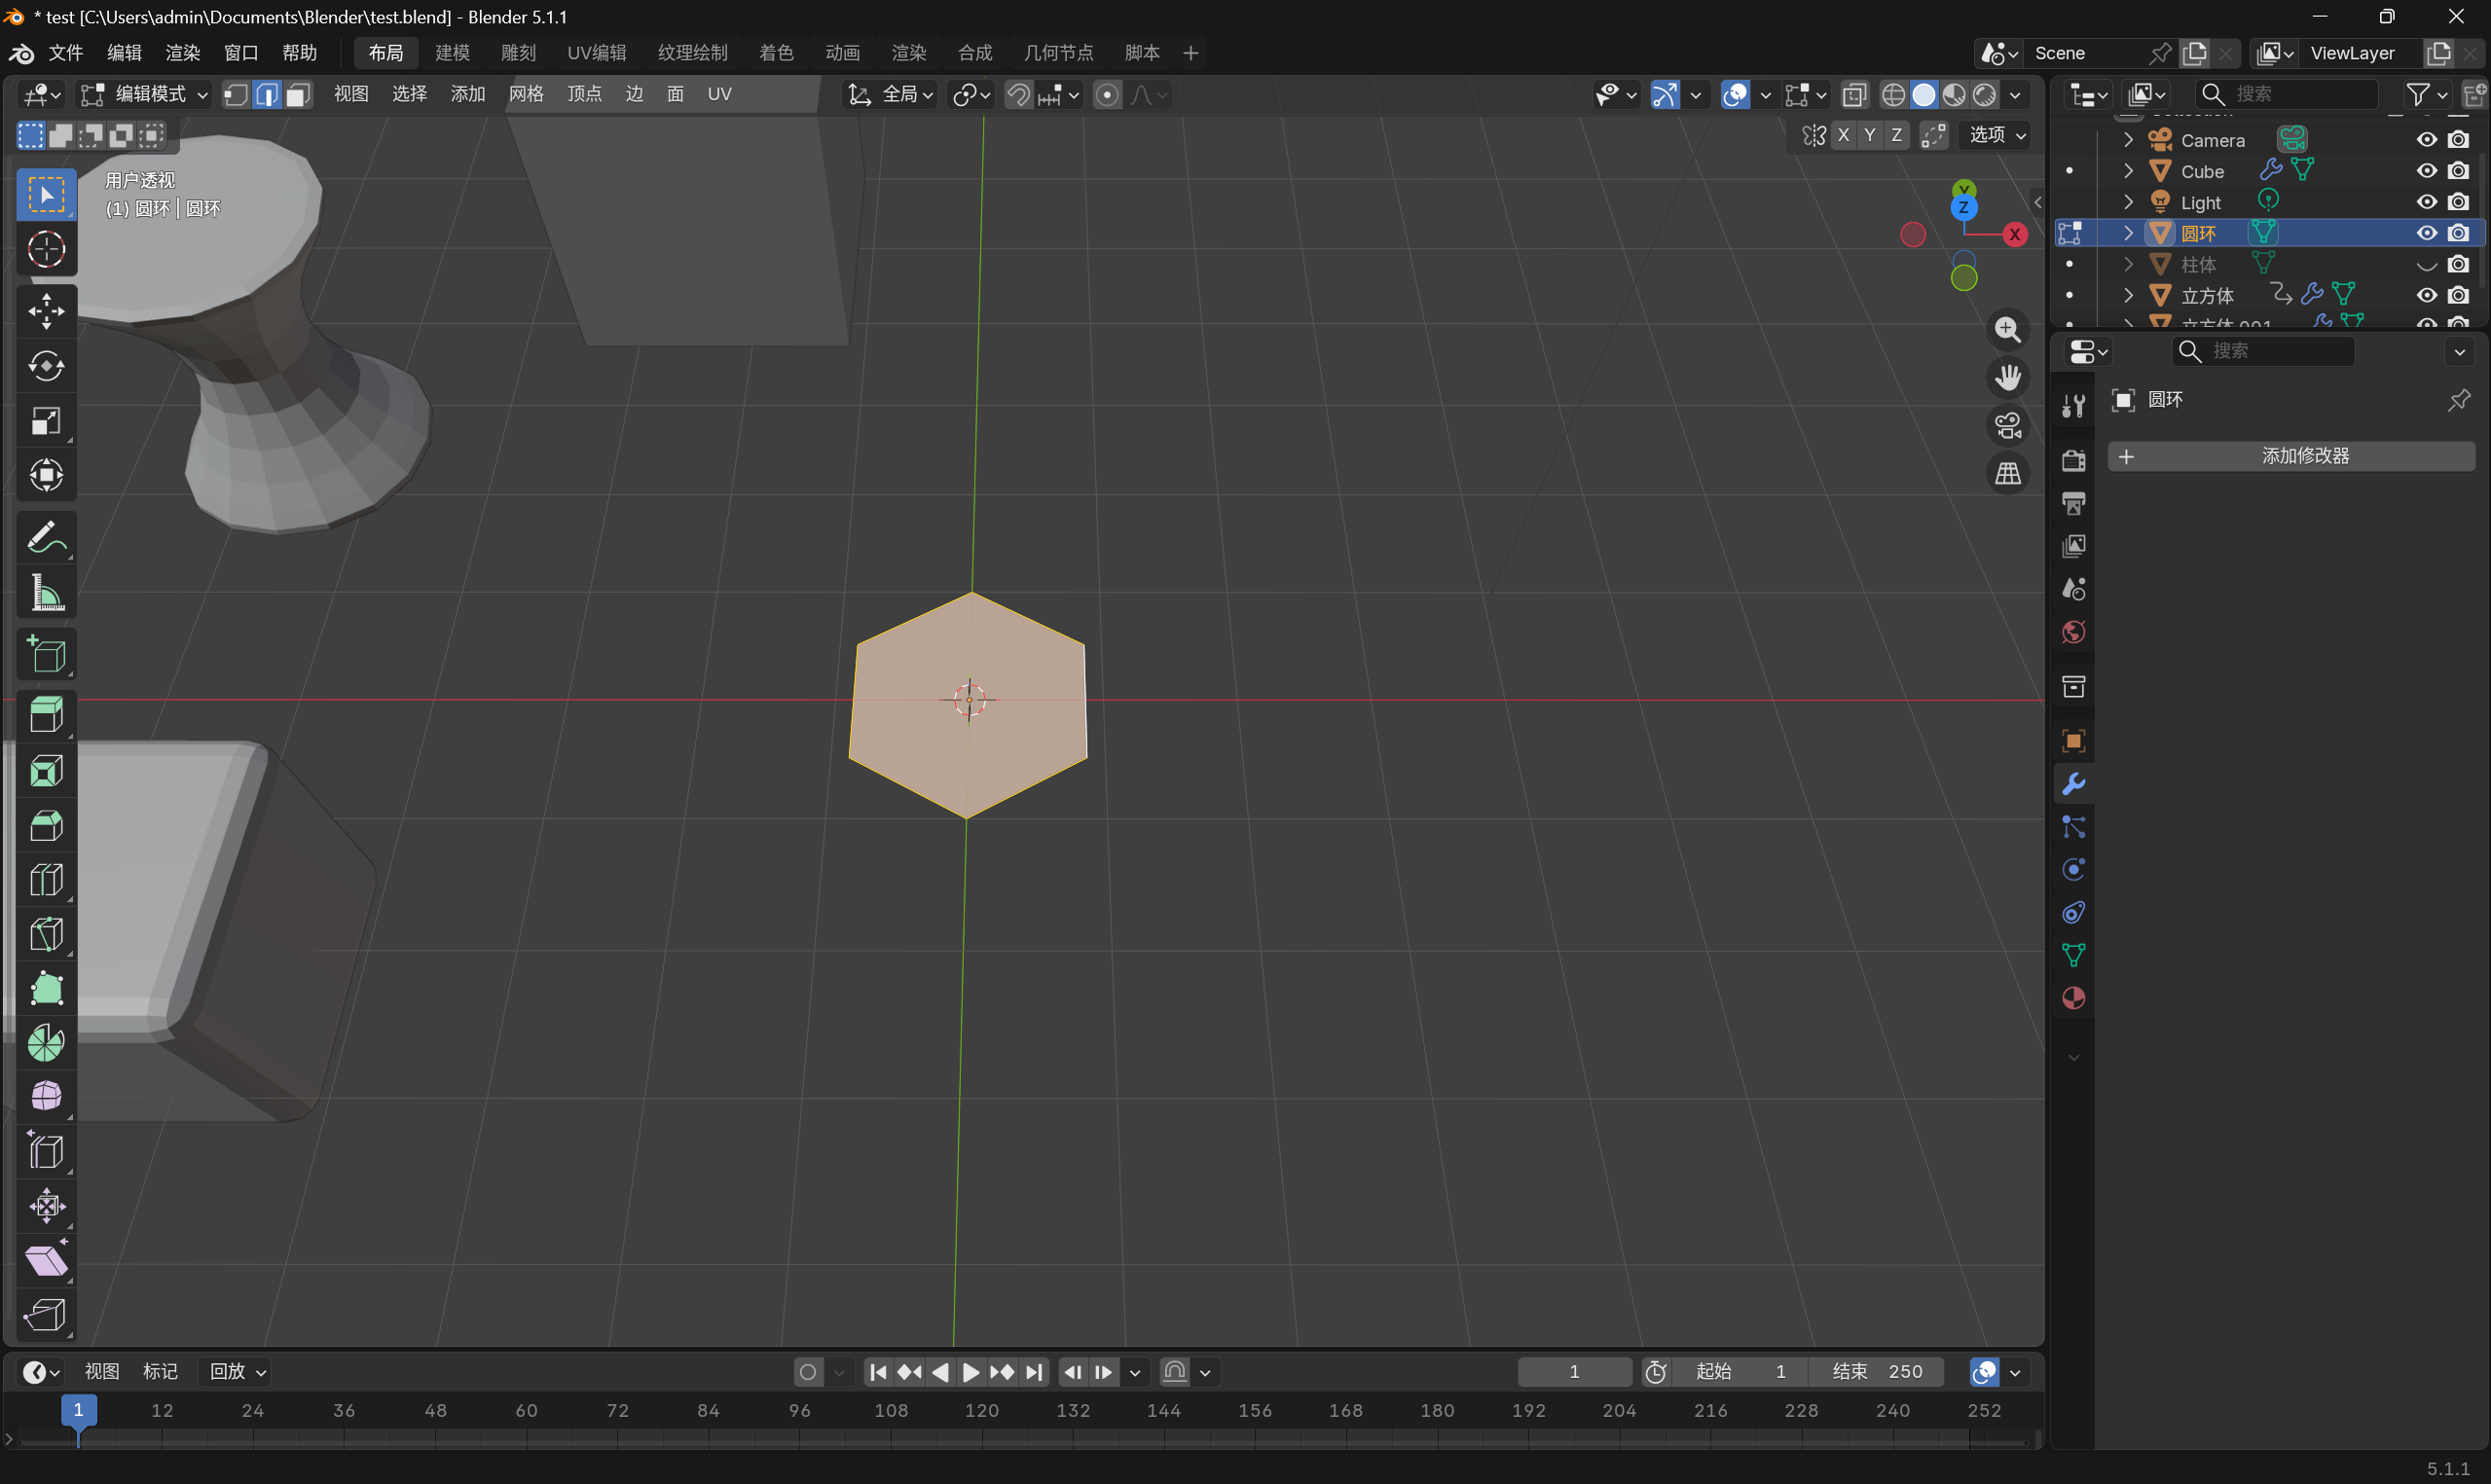Switch to the 雕刻 workspace tab
The width and height of the screenshot is (2491, 1484).
click(x=518, y=53)
